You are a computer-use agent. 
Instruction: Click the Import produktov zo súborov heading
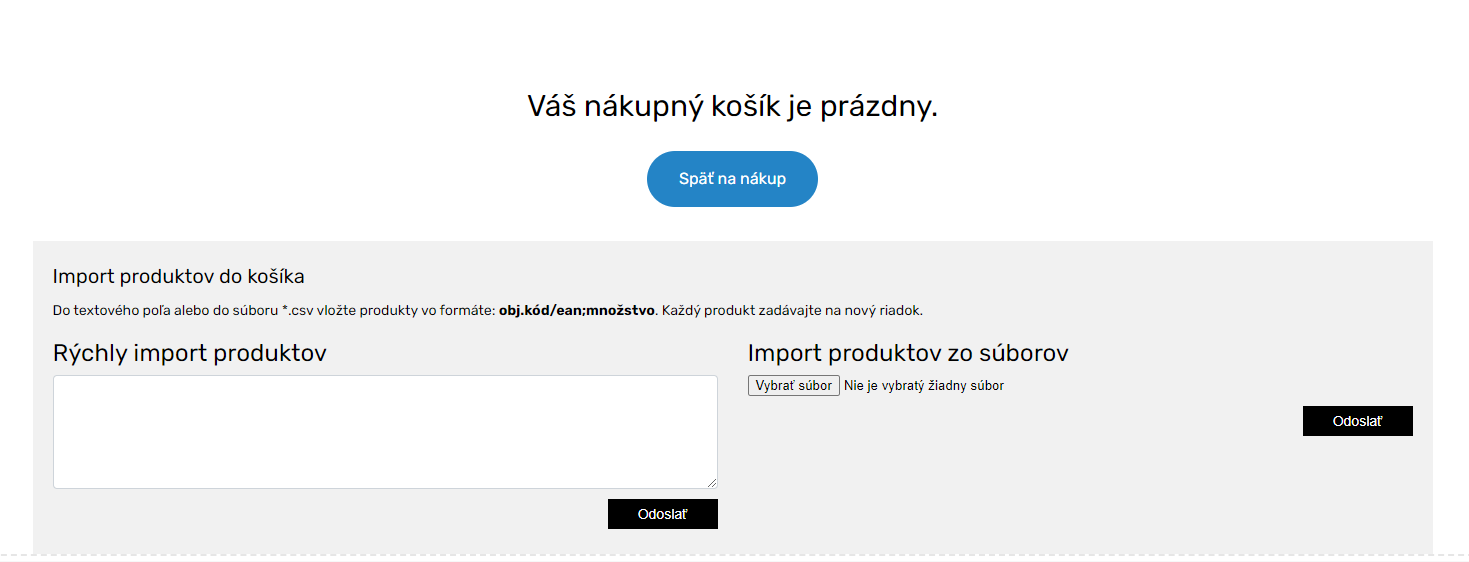click(908, 353)
